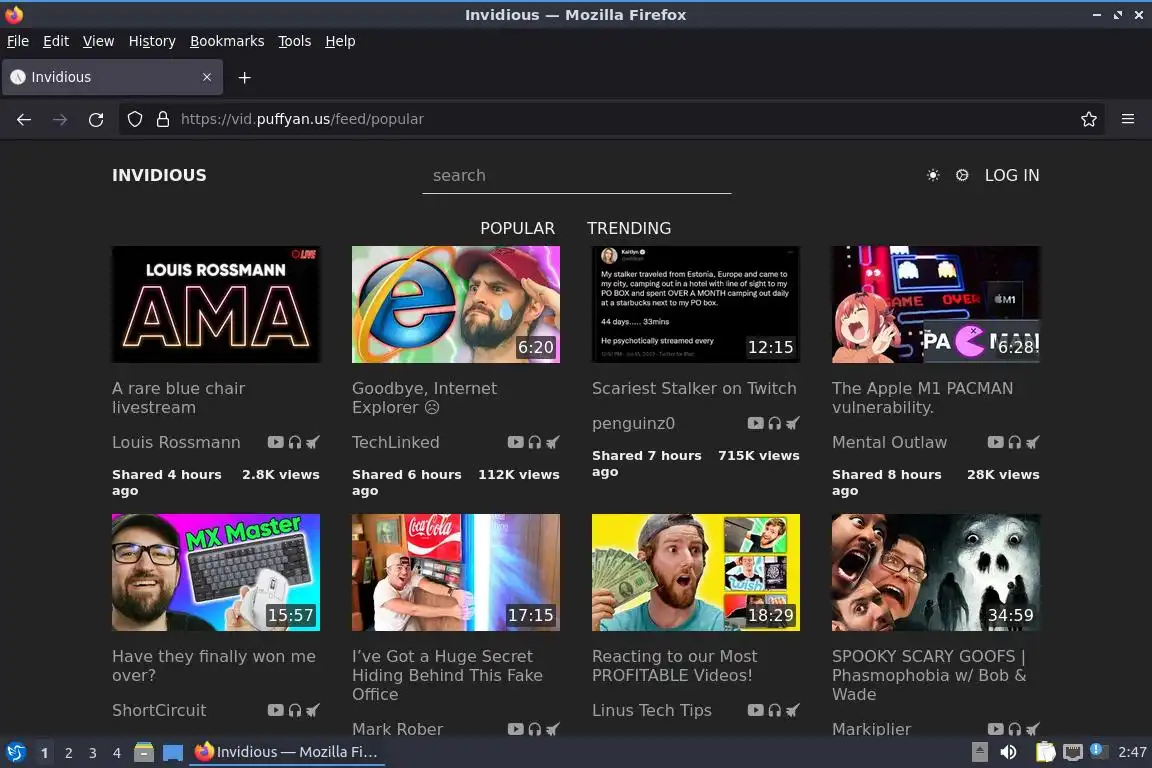Open Louis Rossmann AMA thumbnail

[216, 304]
